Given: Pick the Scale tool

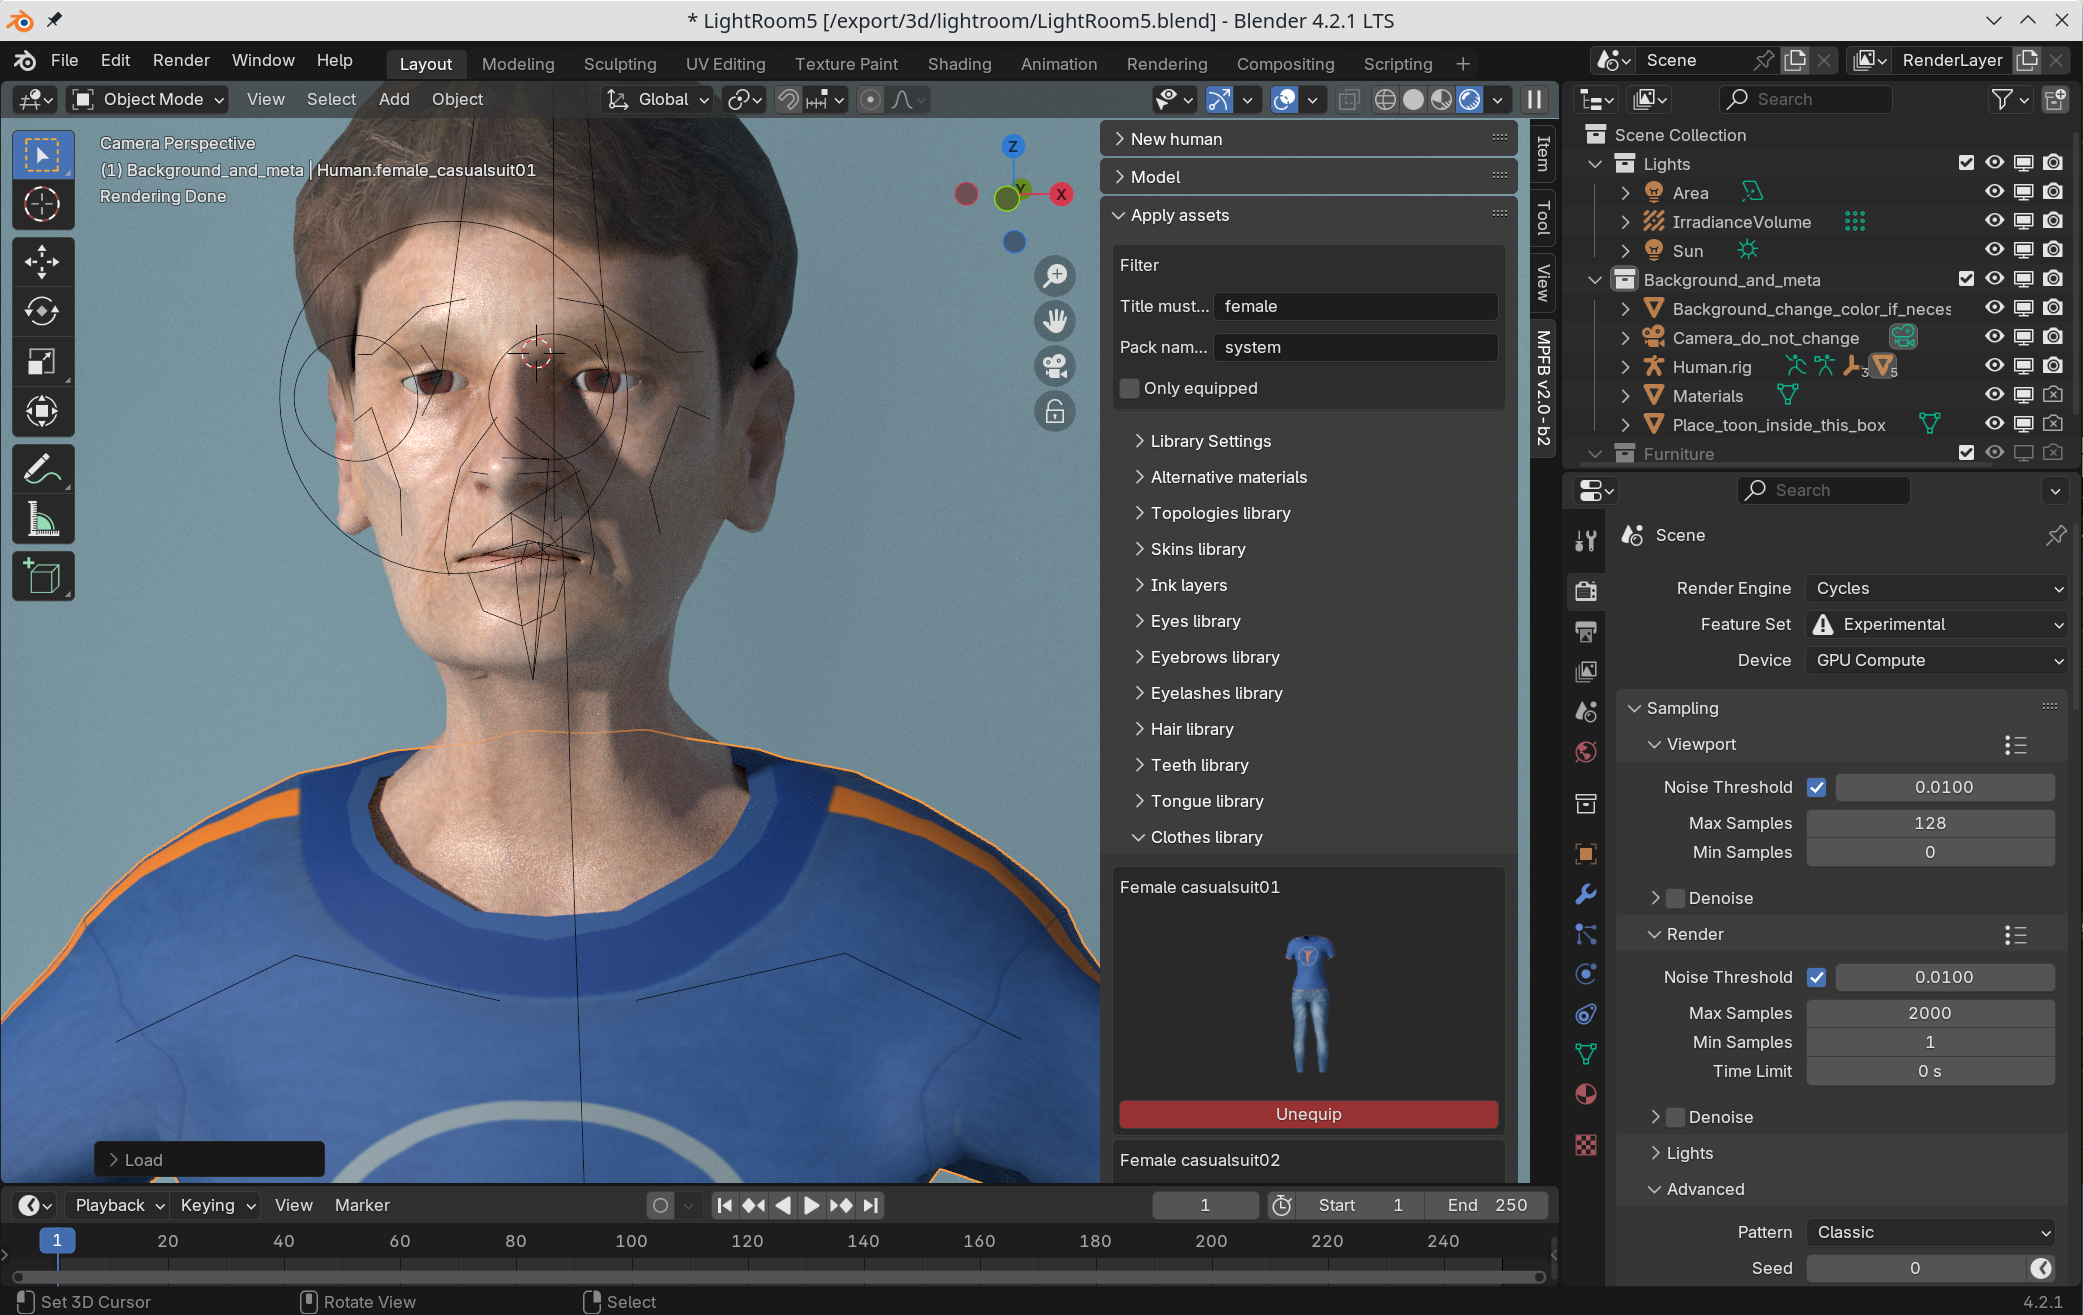Looking at the screenshot, I should coord(42,361).
